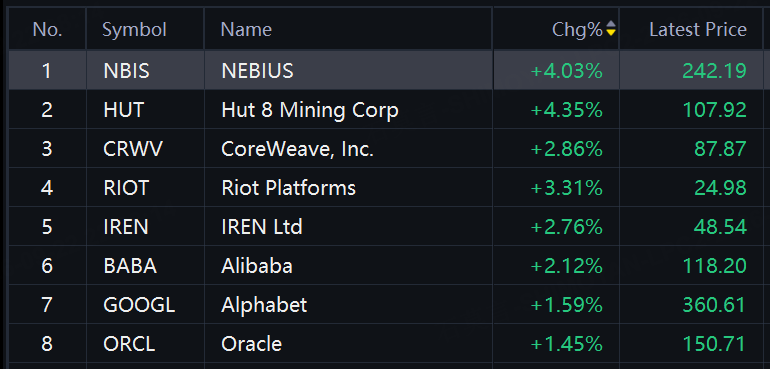Click CoreWeave's 87.87 price value

(720, 149)
